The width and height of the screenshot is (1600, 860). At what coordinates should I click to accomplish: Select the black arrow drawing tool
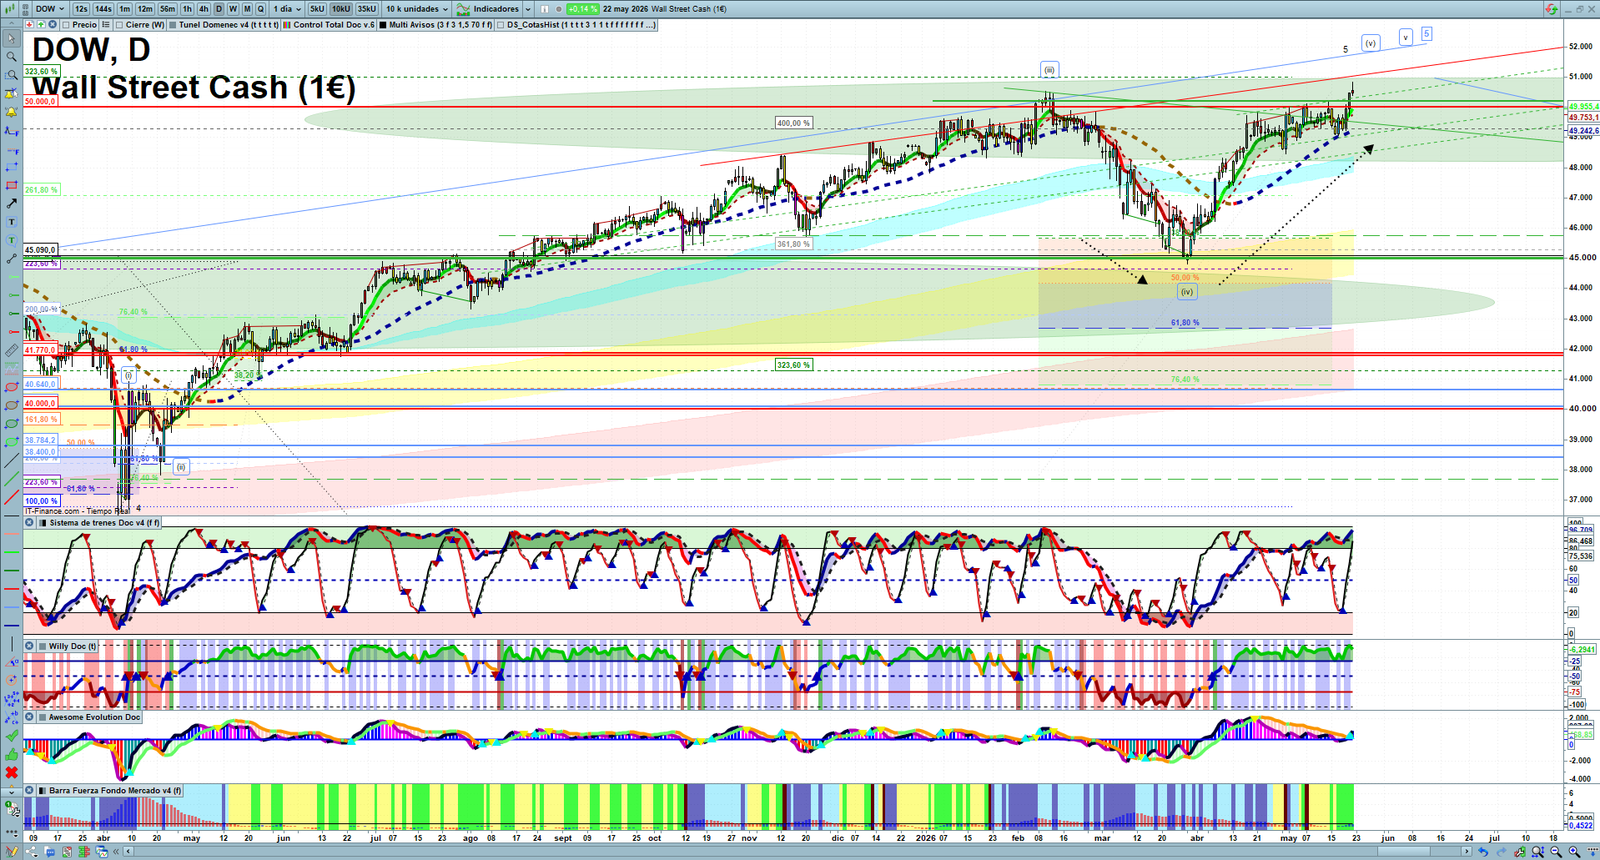tap(12, 203)
